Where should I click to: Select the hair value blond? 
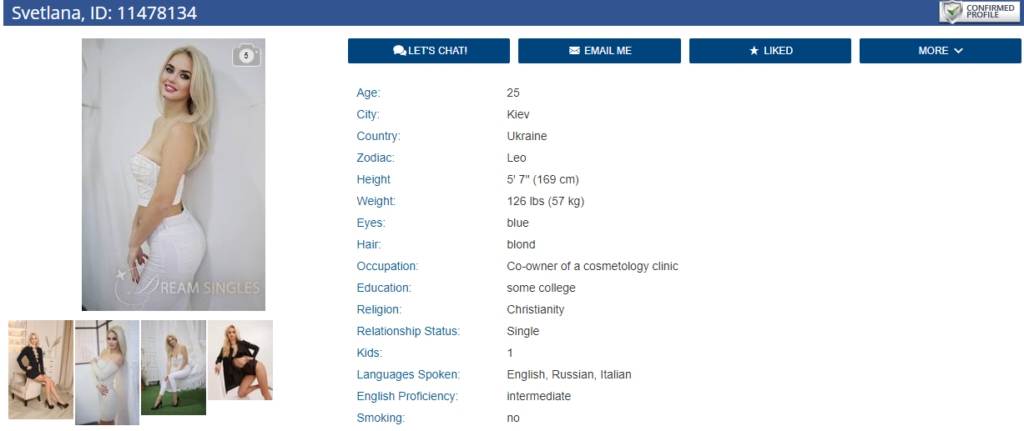520,244
